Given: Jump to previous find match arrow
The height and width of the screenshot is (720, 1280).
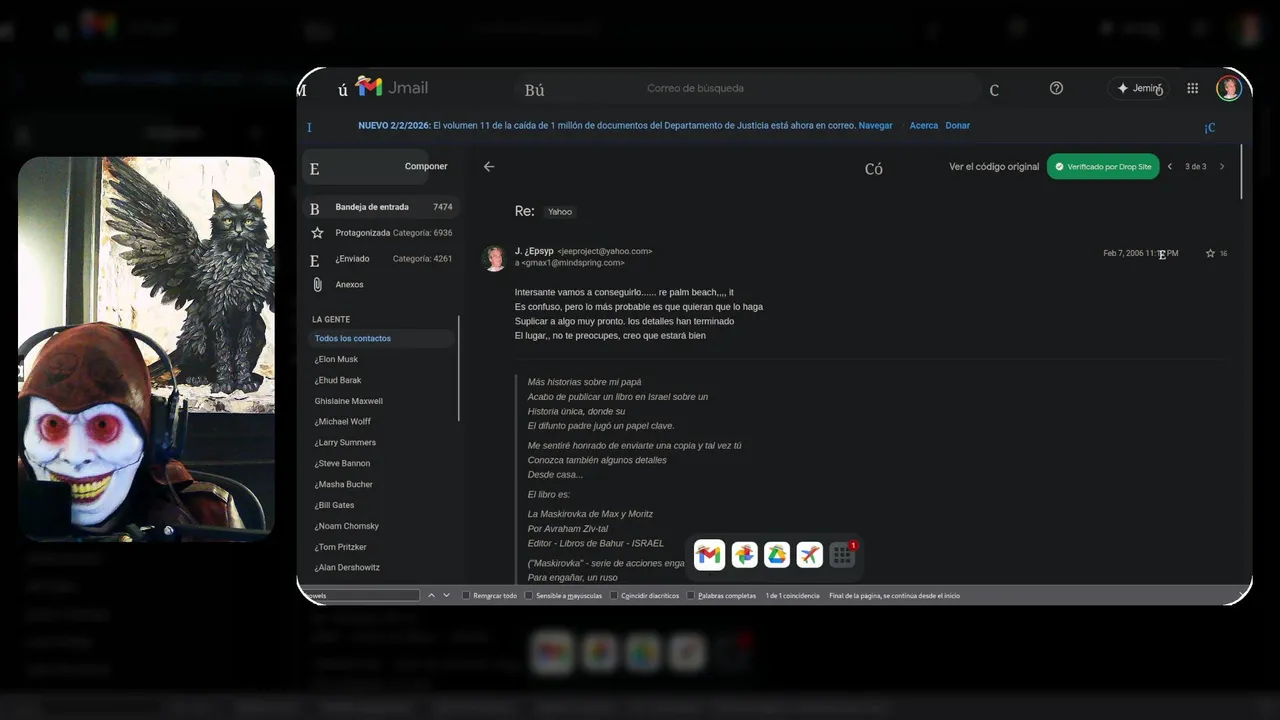Looking at the screenshot, I should pos(431,596).
